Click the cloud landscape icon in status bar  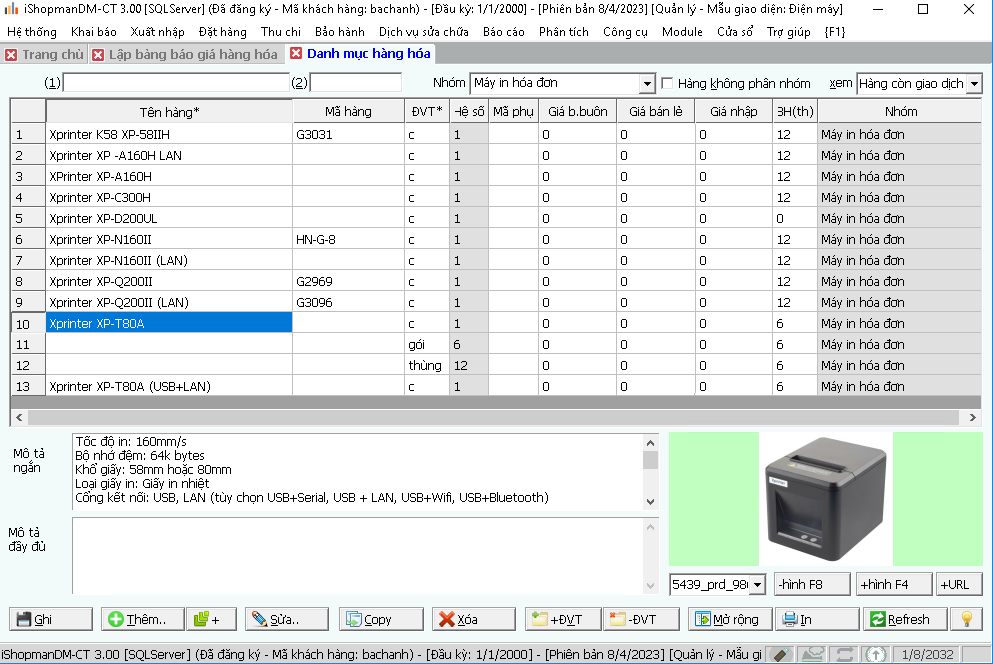click(813, 654)
